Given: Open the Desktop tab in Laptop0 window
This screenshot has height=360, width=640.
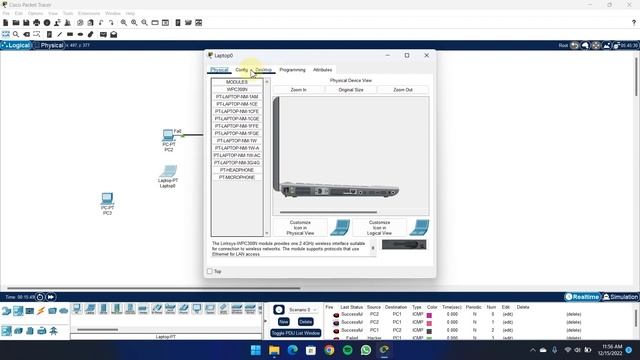Looking at the screenshot, I should coord(263,70).
